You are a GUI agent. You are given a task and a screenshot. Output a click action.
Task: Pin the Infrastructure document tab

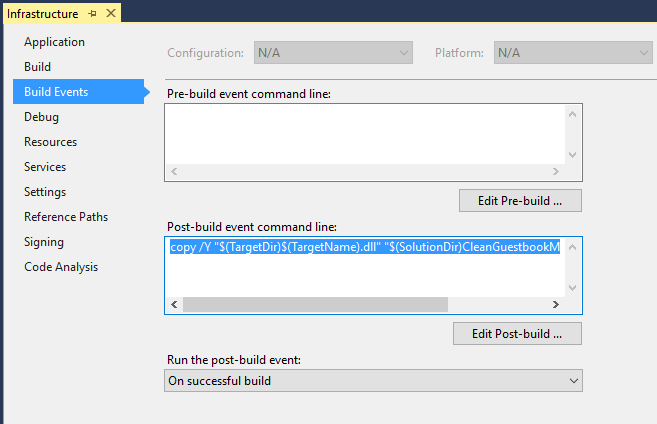pos(91,14)
